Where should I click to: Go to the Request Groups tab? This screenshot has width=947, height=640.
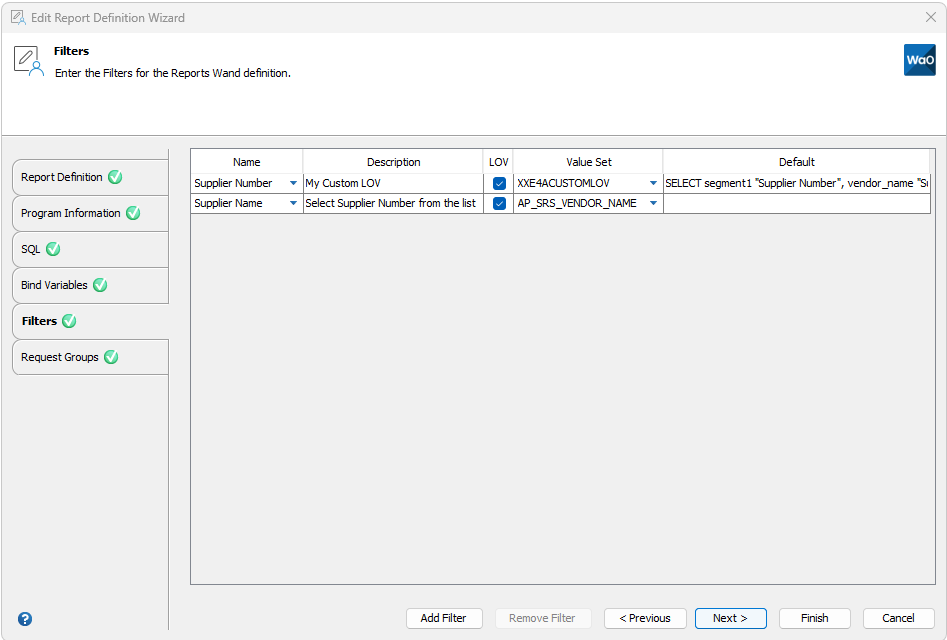point(60,357)
